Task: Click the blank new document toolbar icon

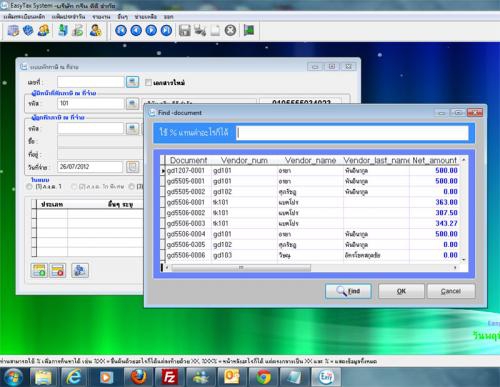Action: click(x=215, y=31)
